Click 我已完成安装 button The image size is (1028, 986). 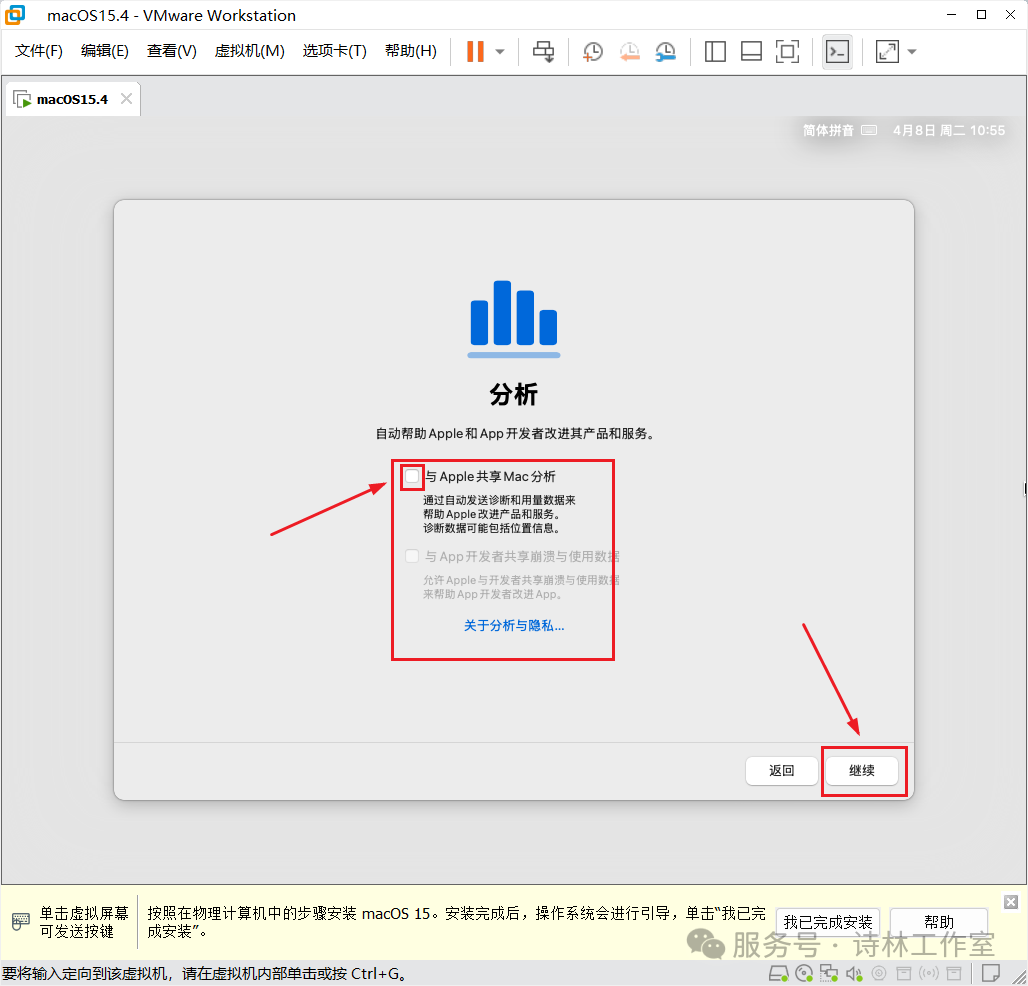tap(827, 922)
